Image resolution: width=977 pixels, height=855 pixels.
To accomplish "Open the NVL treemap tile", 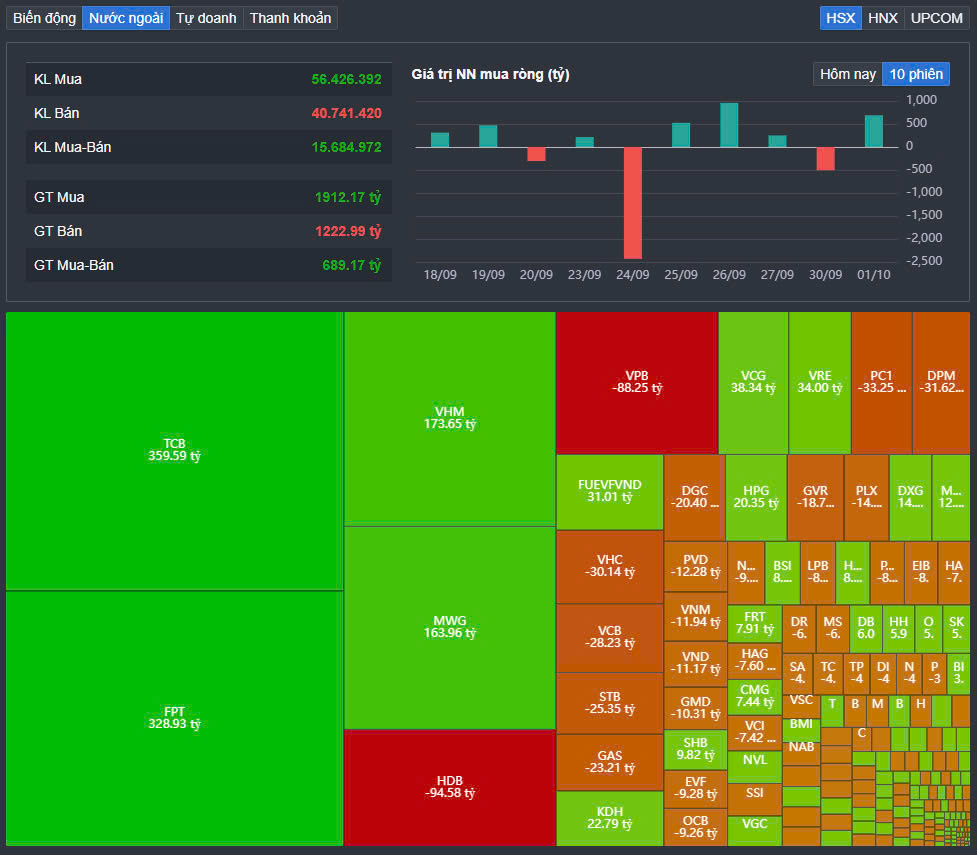I will [755, 767].
